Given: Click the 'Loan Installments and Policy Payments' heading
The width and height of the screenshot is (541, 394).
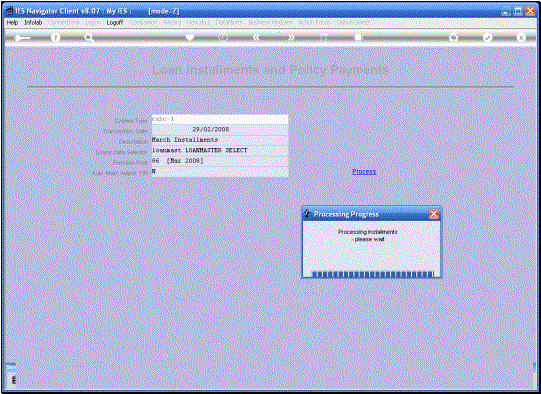Looking at the screenshot, I should pos(270,70).
